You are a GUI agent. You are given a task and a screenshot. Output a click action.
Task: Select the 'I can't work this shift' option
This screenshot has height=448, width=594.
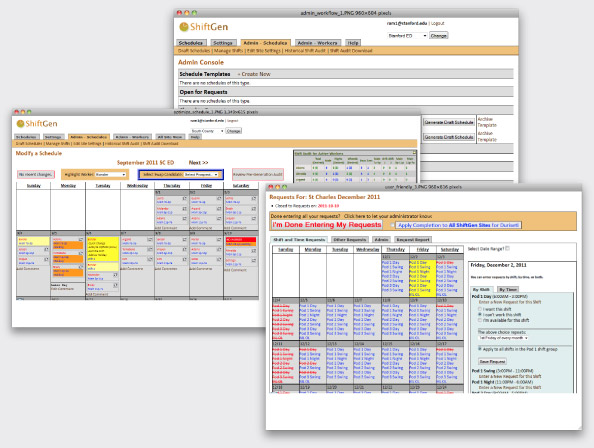[x=480, y=314]
